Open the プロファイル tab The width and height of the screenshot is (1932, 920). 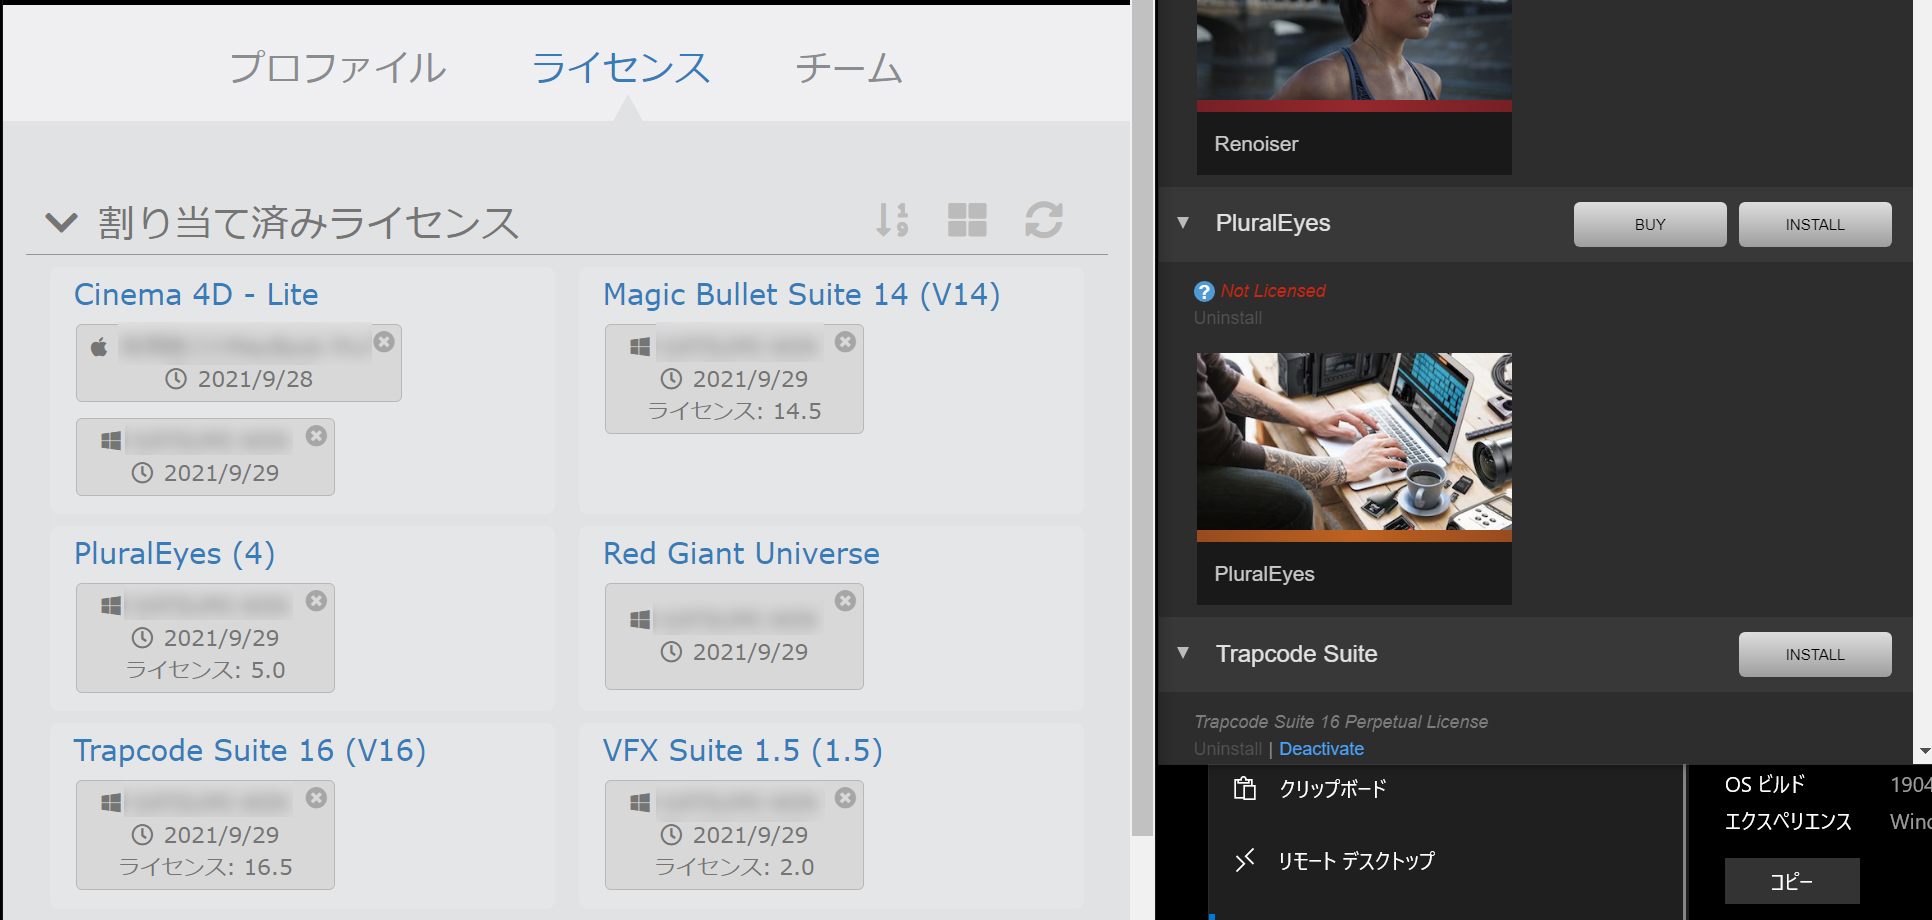click(x=338, y=68)
